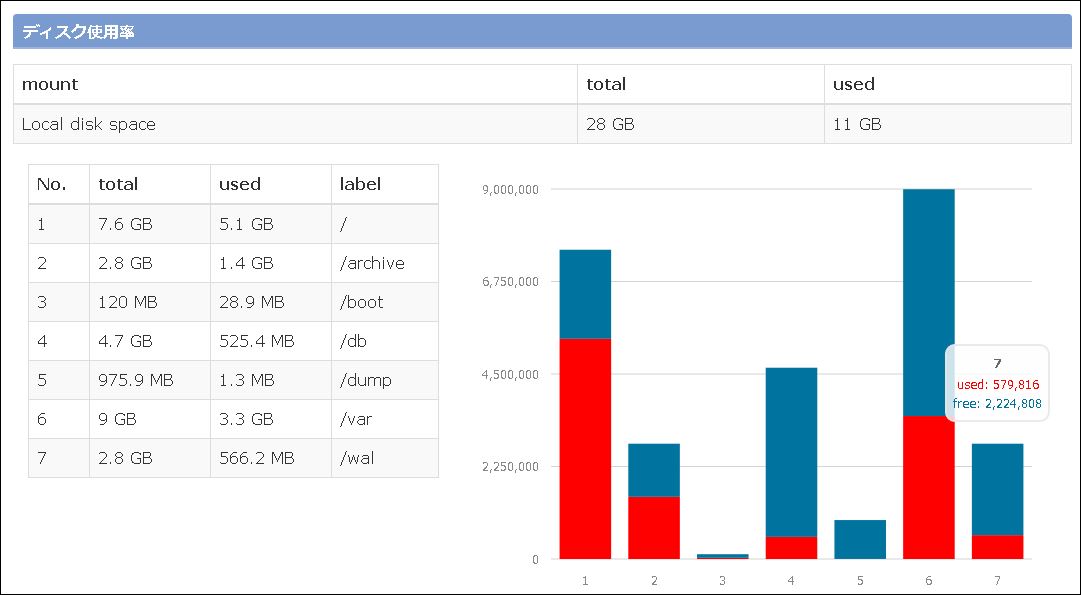Select the '566.2 MB' used cell

click(x=270, y=458)
